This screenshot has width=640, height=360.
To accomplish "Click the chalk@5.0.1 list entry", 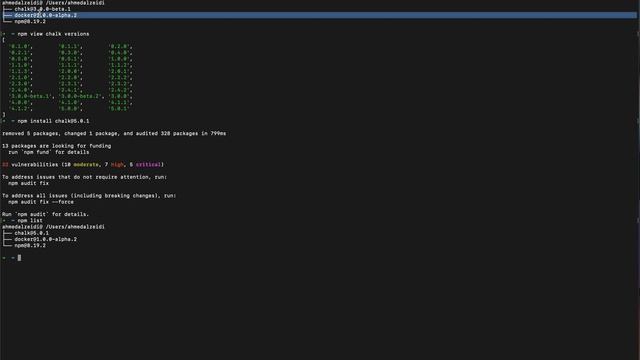I will pyautogui.click(x=31, y=233).
